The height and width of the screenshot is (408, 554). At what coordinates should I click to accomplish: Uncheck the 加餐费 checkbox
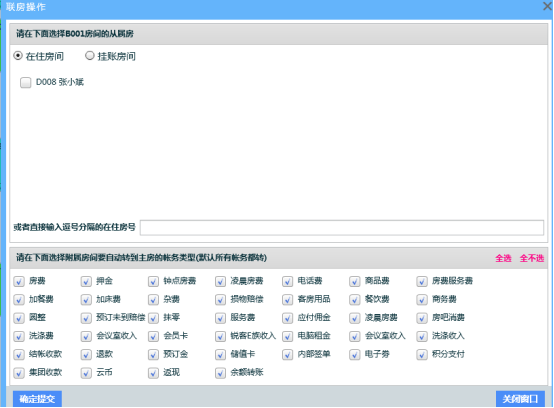click(19, 300)
